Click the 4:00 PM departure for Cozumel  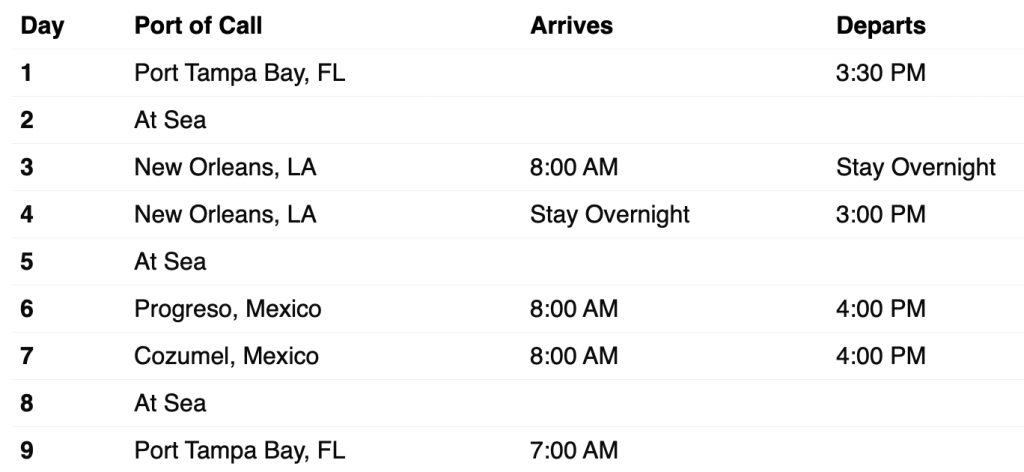pyautogui.click(x=879, y=356)
